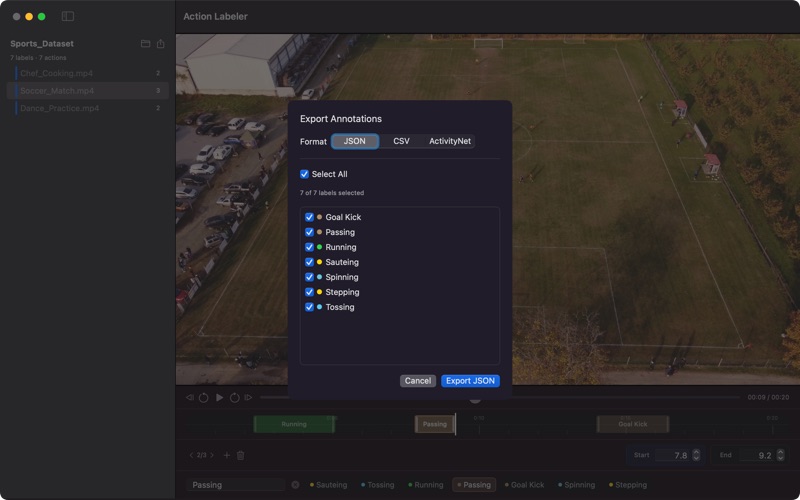This screenshot has width=800, height=500.
Task: Click the rewind loop-back playback icon
Action: (204, 397)
